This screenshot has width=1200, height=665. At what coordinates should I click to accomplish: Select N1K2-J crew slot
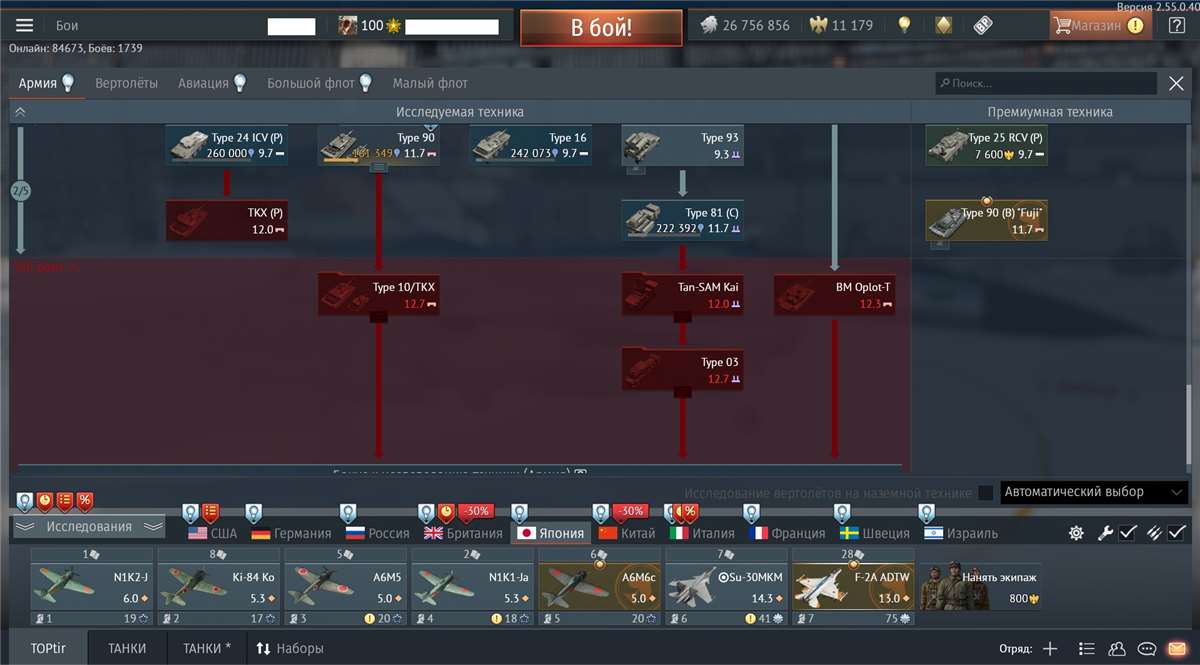click(92, 587)
